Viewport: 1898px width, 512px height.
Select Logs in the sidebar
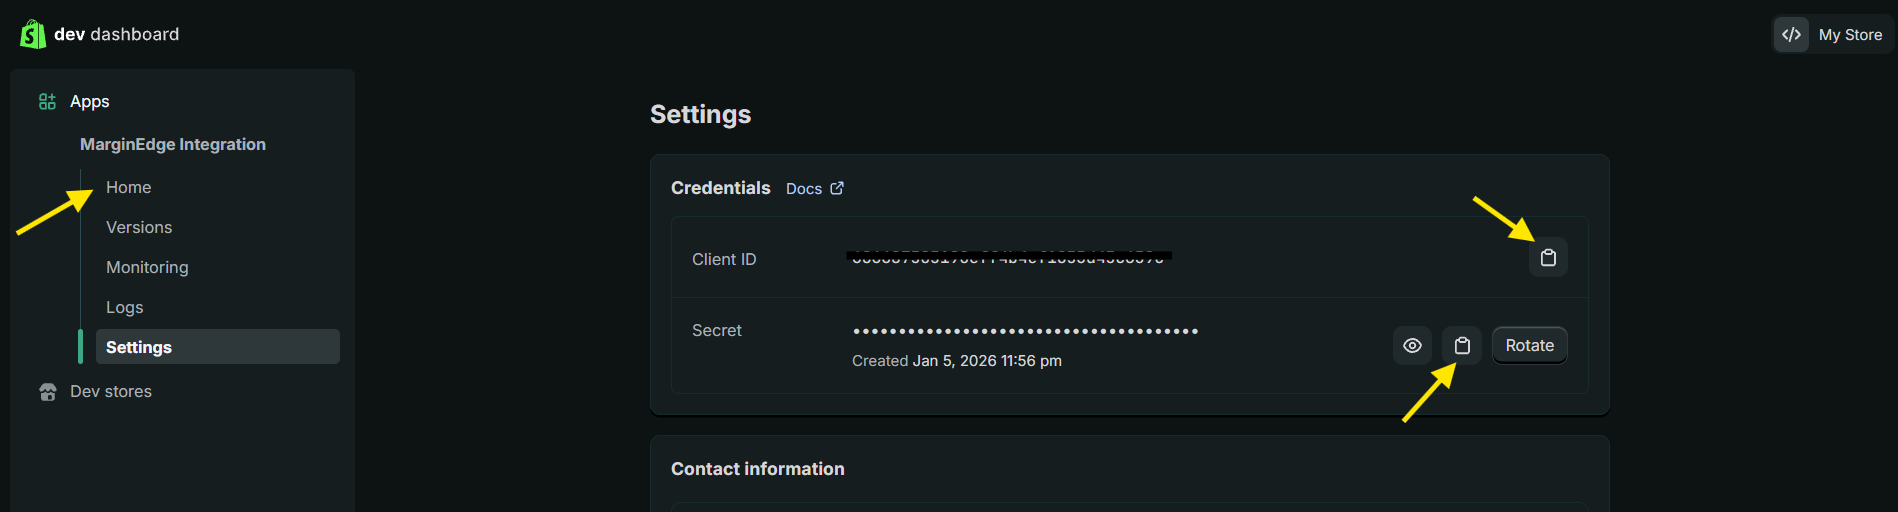125,308
